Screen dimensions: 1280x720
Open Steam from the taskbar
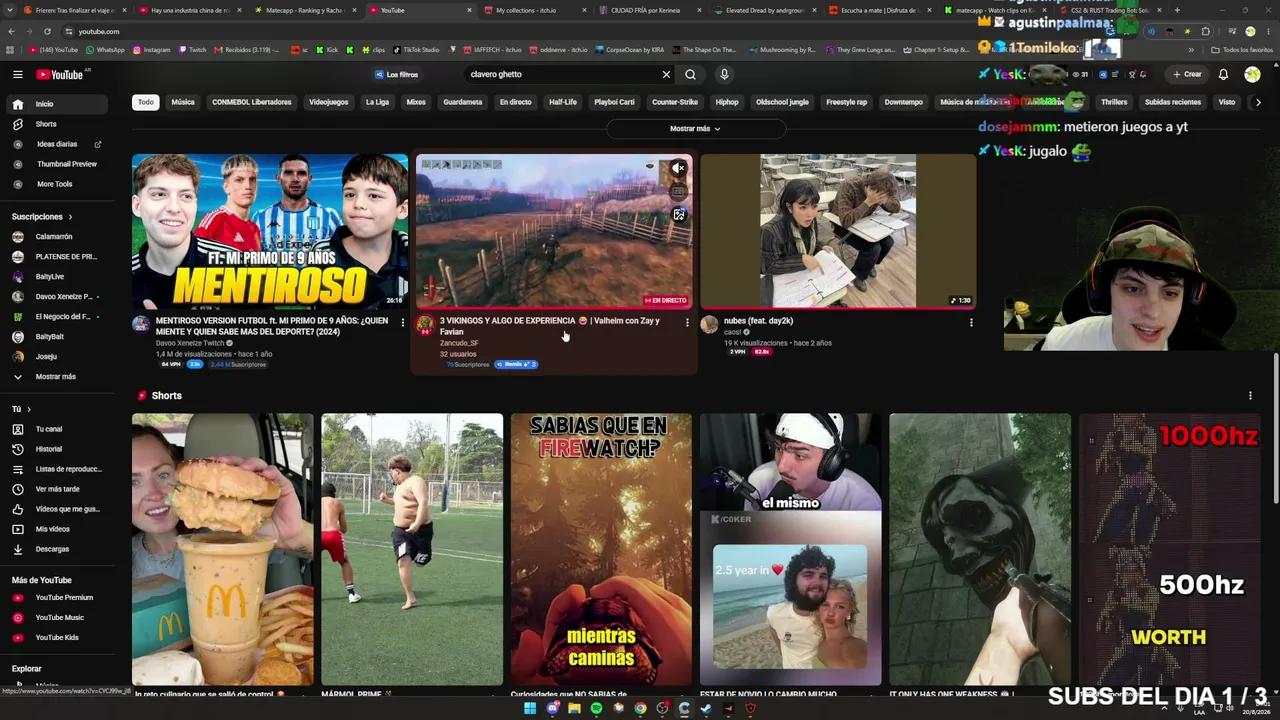pos(706,709)
